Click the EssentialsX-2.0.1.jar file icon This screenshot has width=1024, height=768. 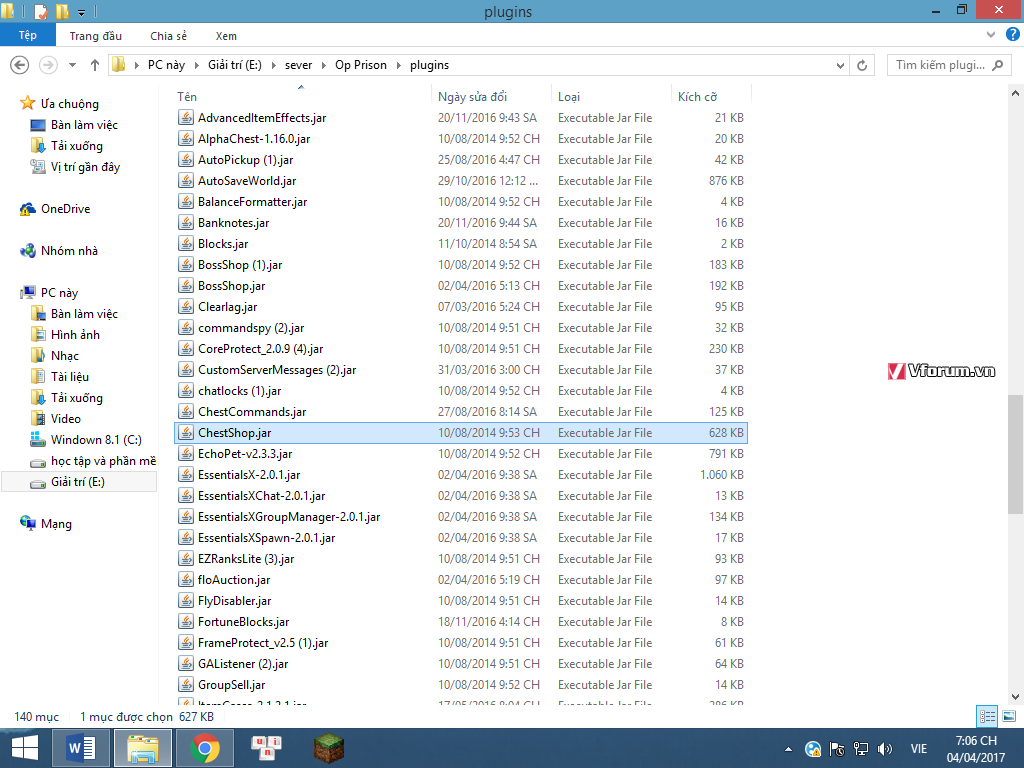(186, 475)
